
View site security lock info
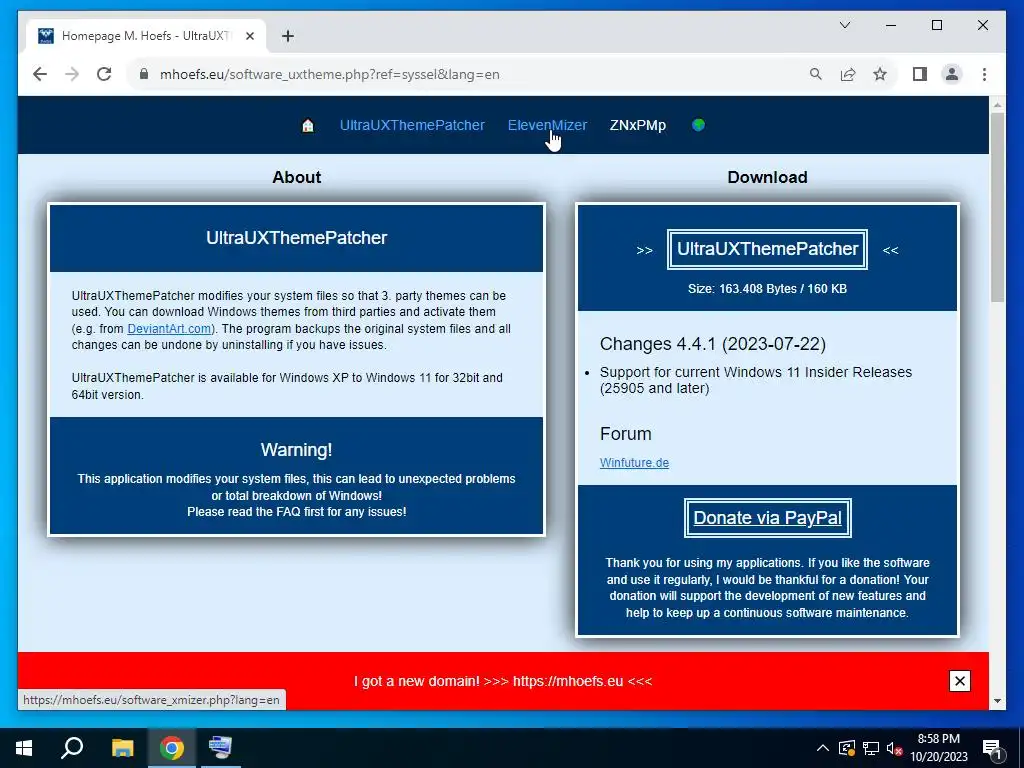(x=144, y=74)
